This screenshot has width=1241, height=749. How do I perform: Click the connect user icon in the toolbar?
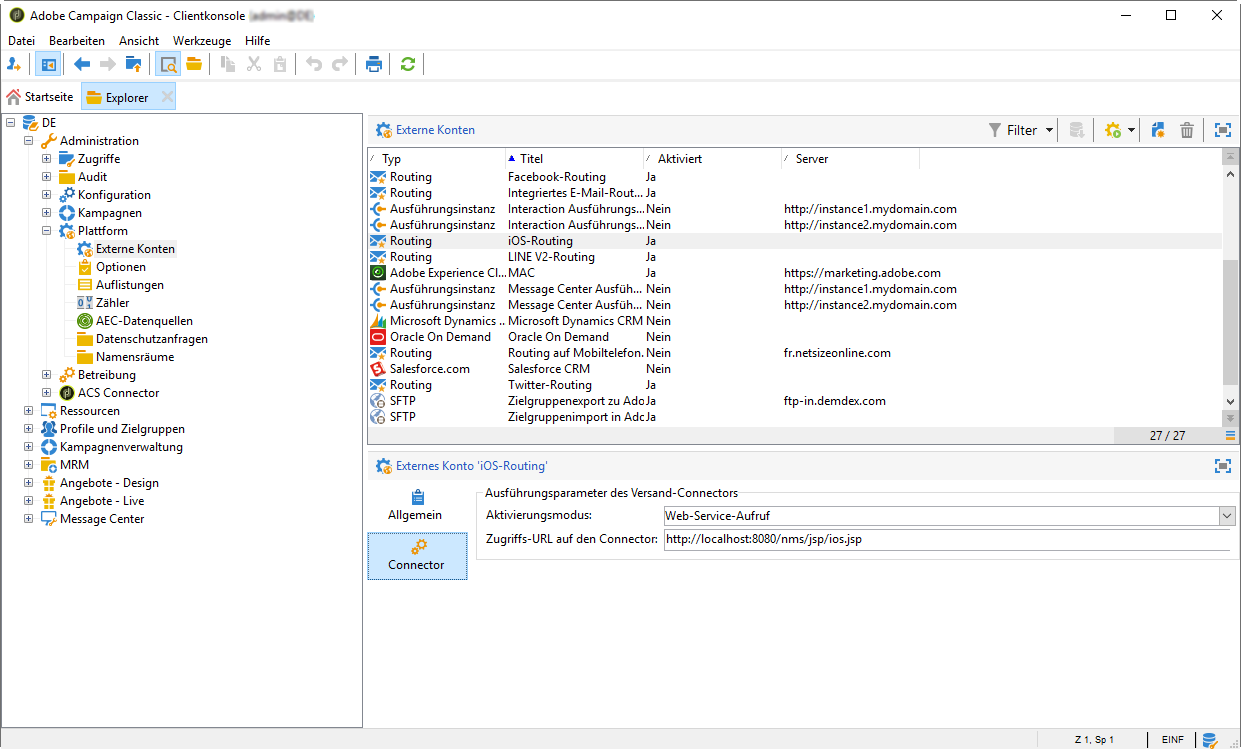[14, 64]
